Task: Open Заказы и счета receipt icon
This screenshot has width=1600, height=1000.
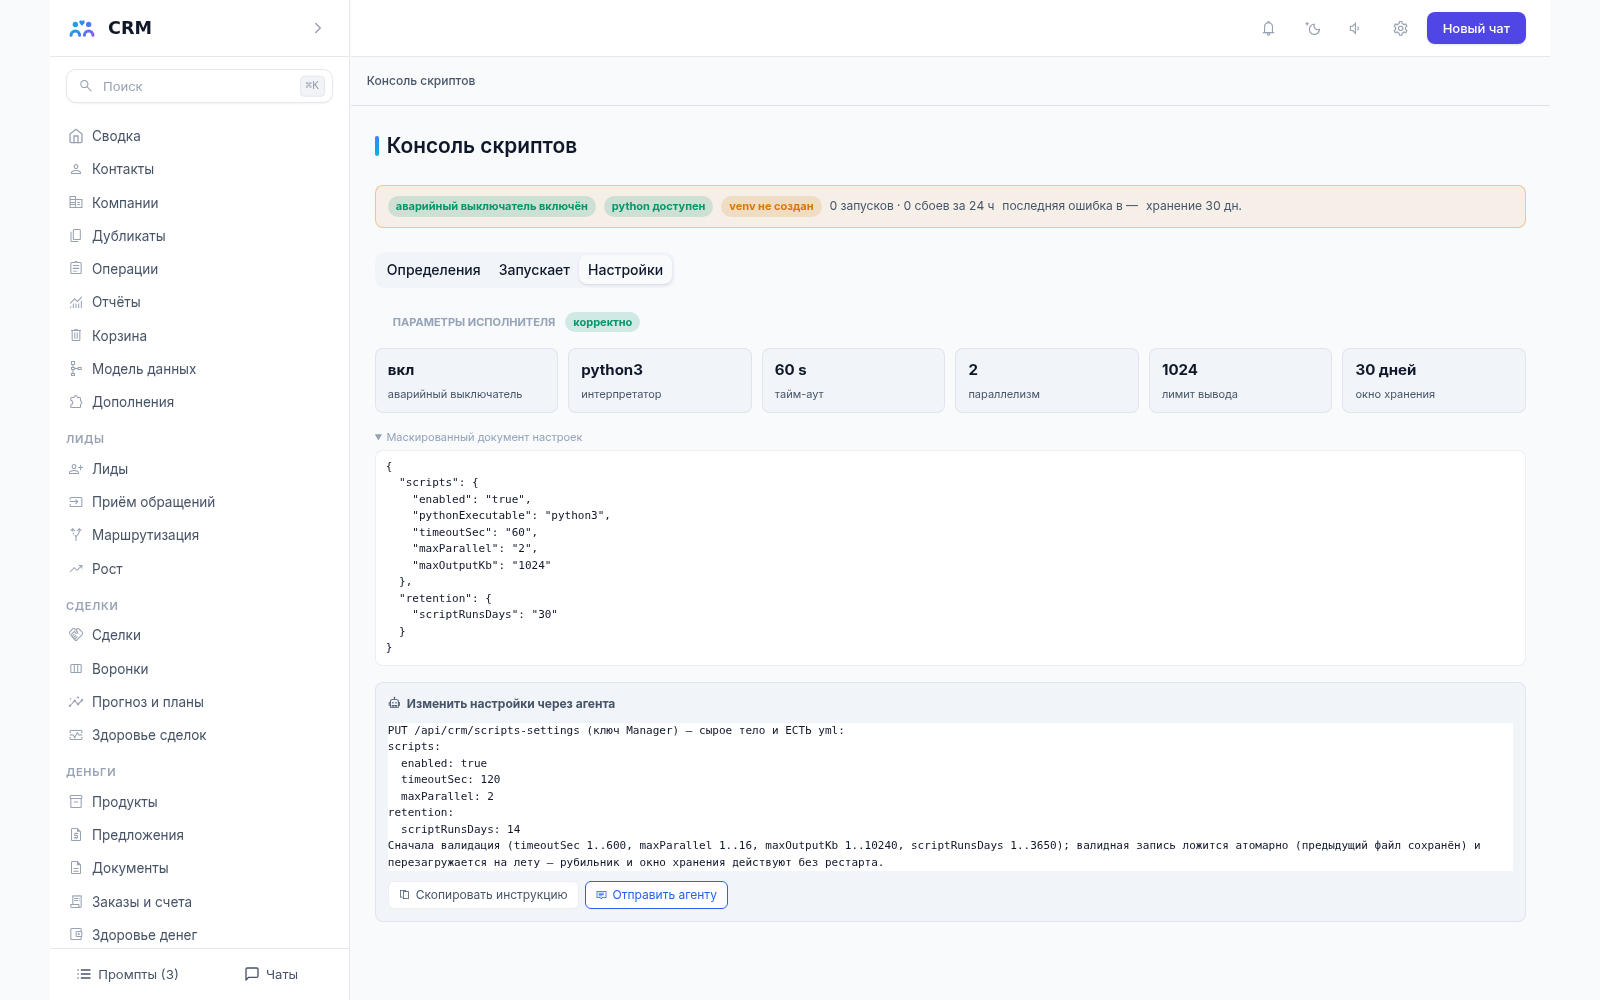Action: tap(76, 902)
